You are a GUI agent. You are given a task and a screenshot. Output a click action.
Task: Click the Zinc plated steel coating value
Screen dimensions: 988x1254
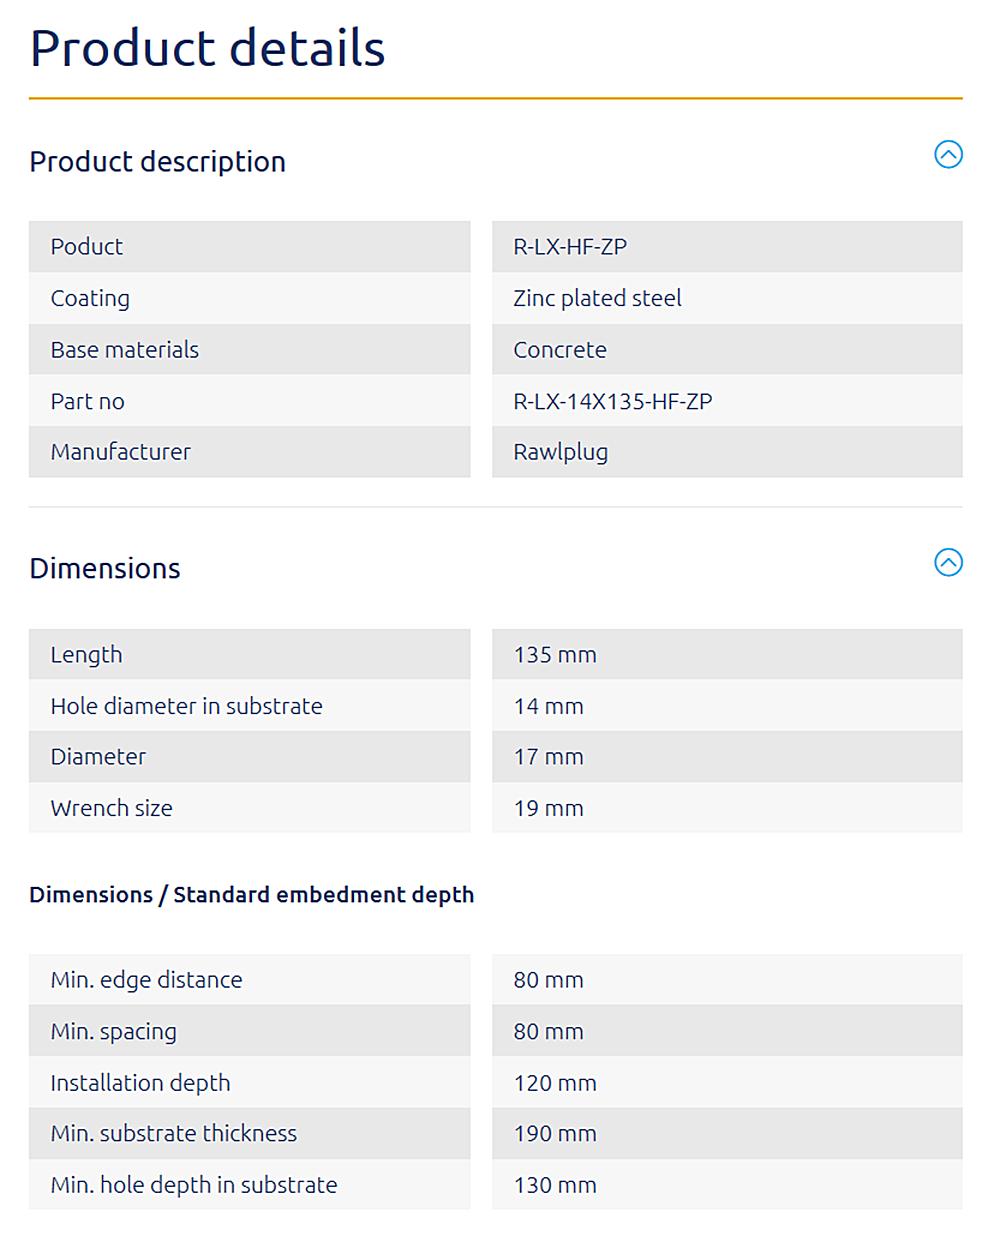point(597,298)
